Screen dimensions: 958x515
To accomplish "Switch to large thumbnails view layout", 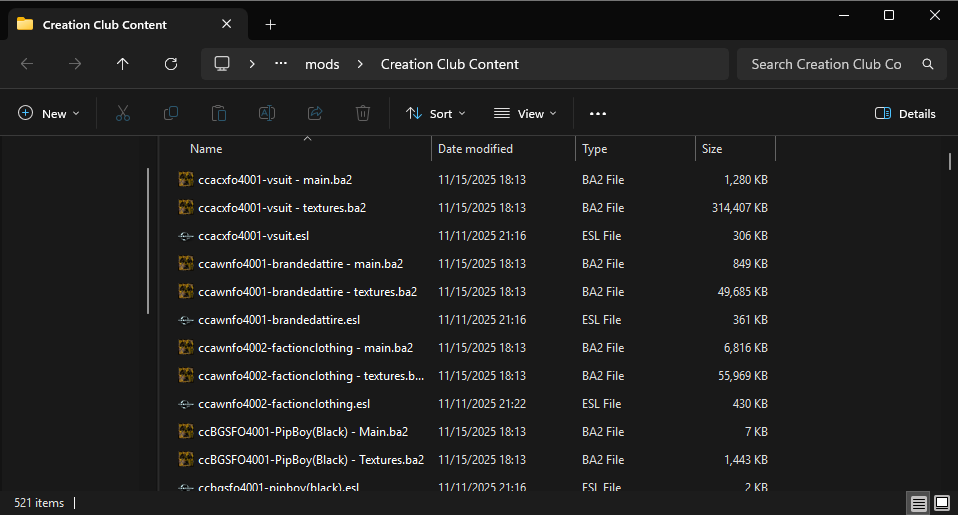I will coord(941,502).
